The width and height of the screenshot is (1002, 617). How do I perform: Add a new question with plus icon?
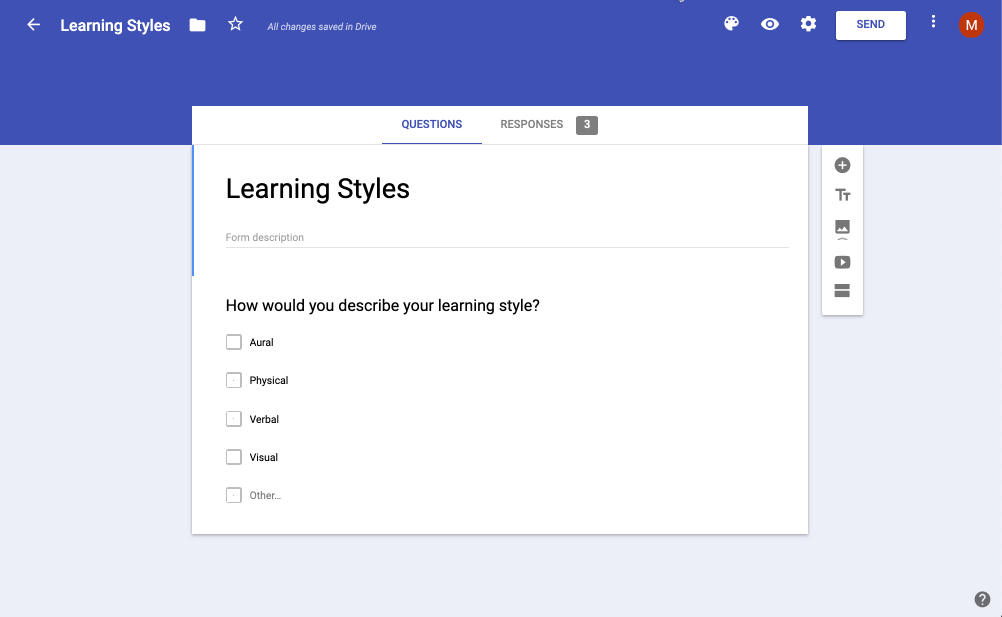(x=842, y=165)
